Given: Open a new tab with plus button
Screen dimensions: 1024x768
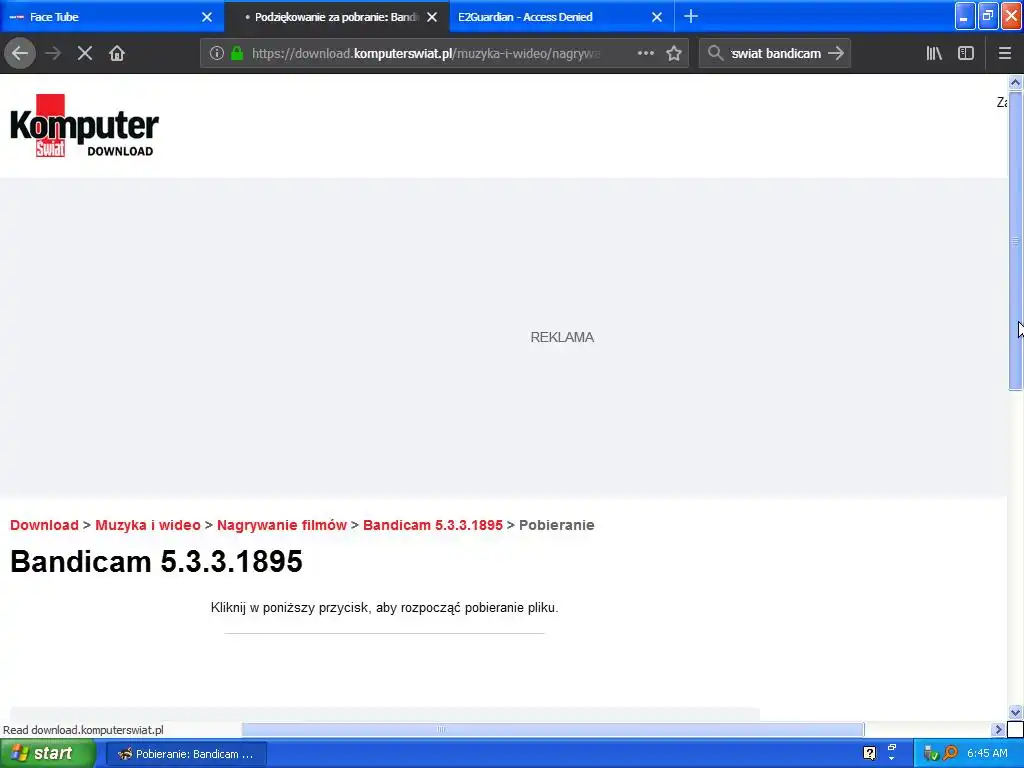Looking at the screenshot, I should point(691,16).
